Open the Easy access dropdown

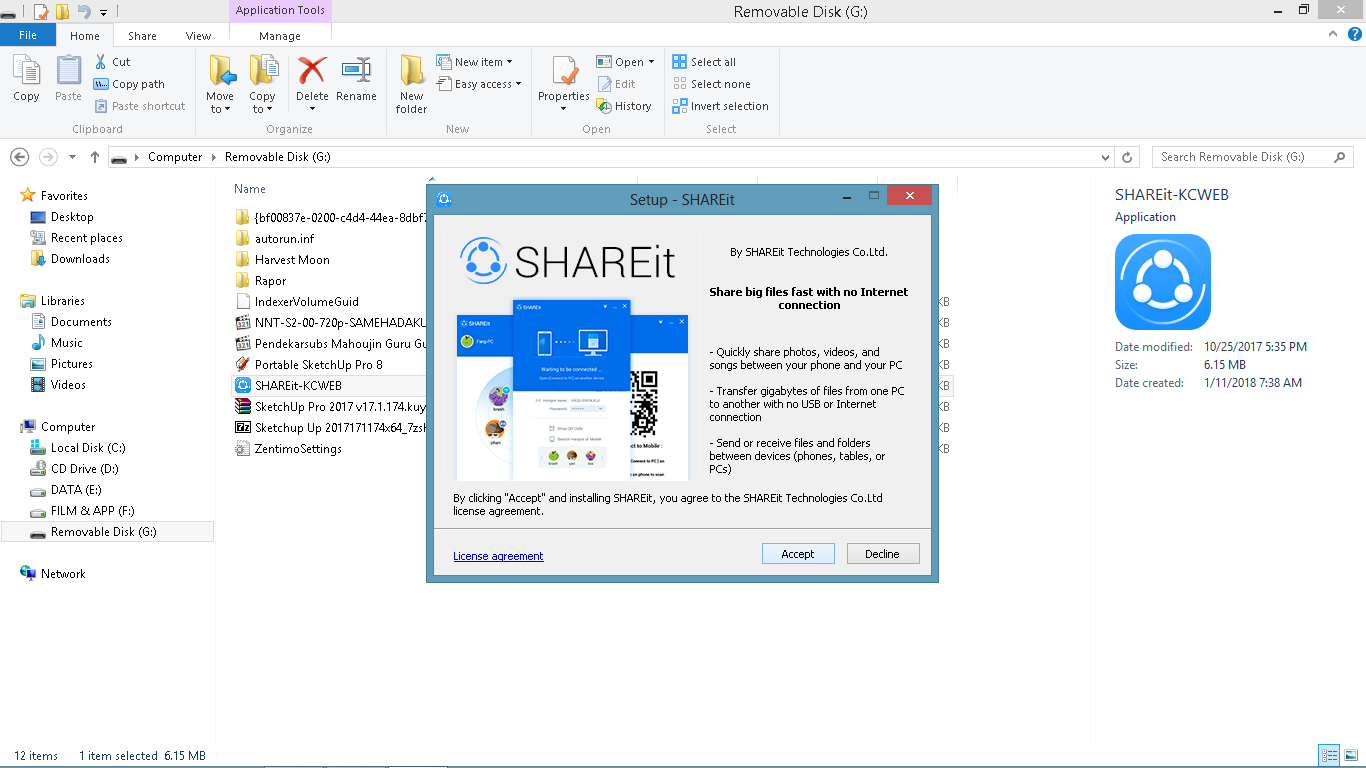[480, 84]
